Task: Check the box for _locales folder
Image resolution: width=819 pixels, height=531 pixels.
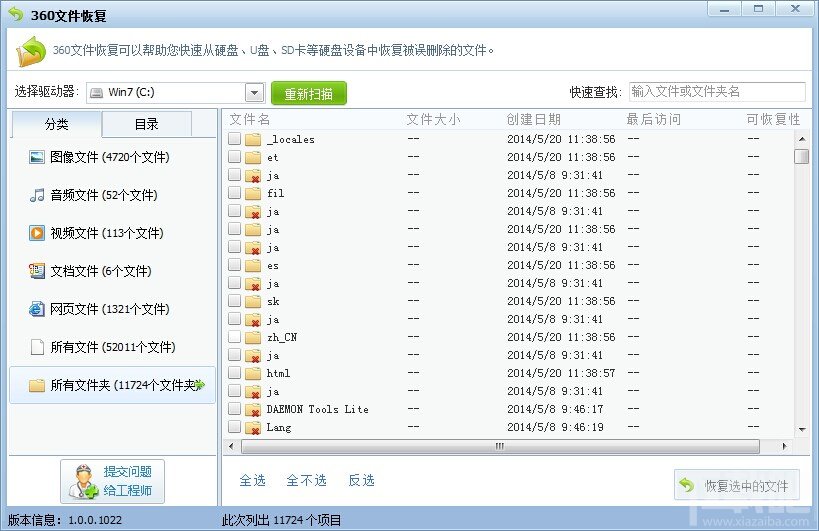Action: point(235,138)
